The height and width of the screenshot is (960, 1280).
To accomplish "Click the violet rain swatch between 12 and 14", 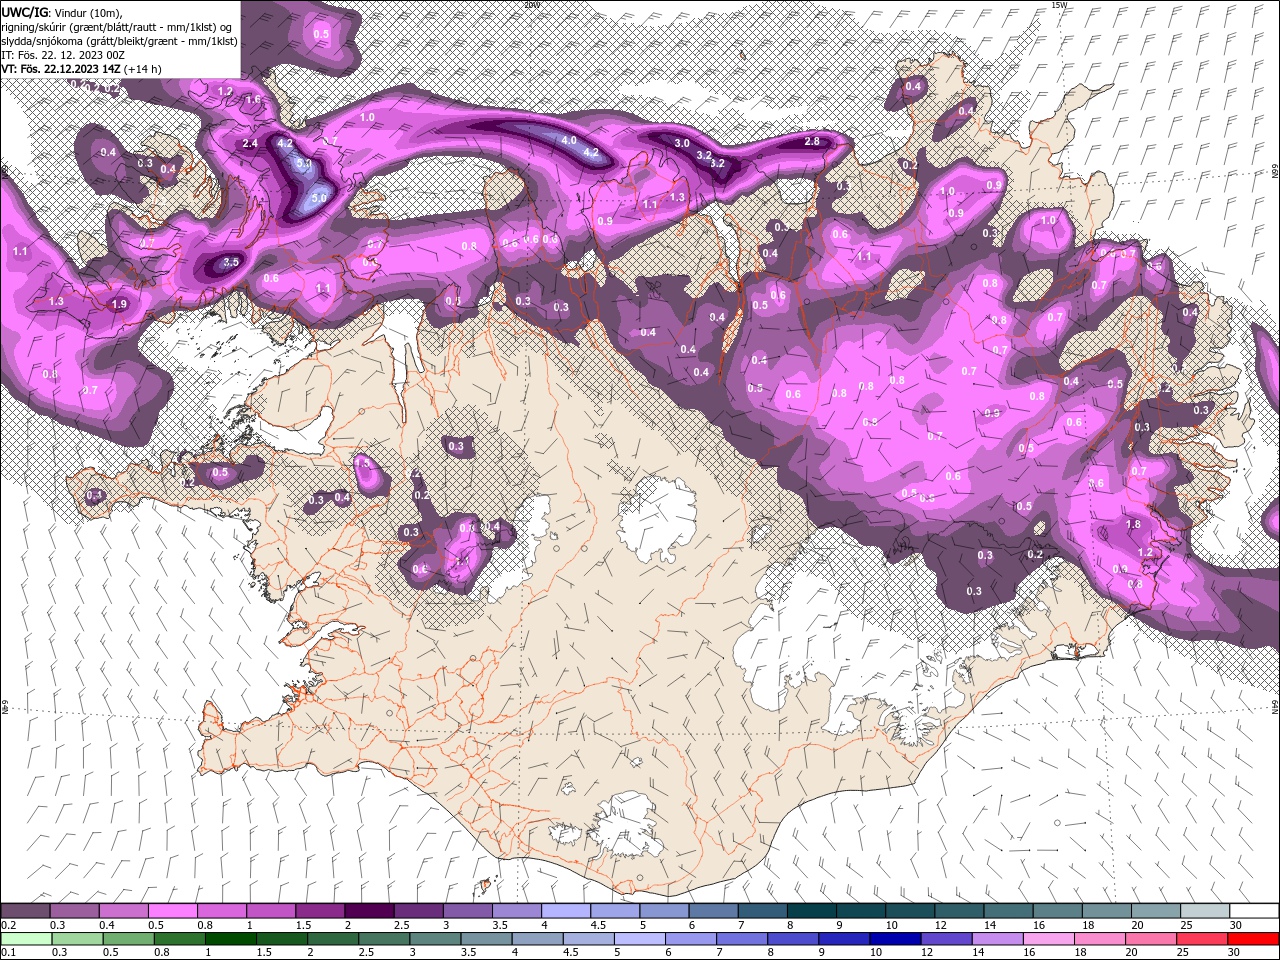I will [x=946, y=938].
